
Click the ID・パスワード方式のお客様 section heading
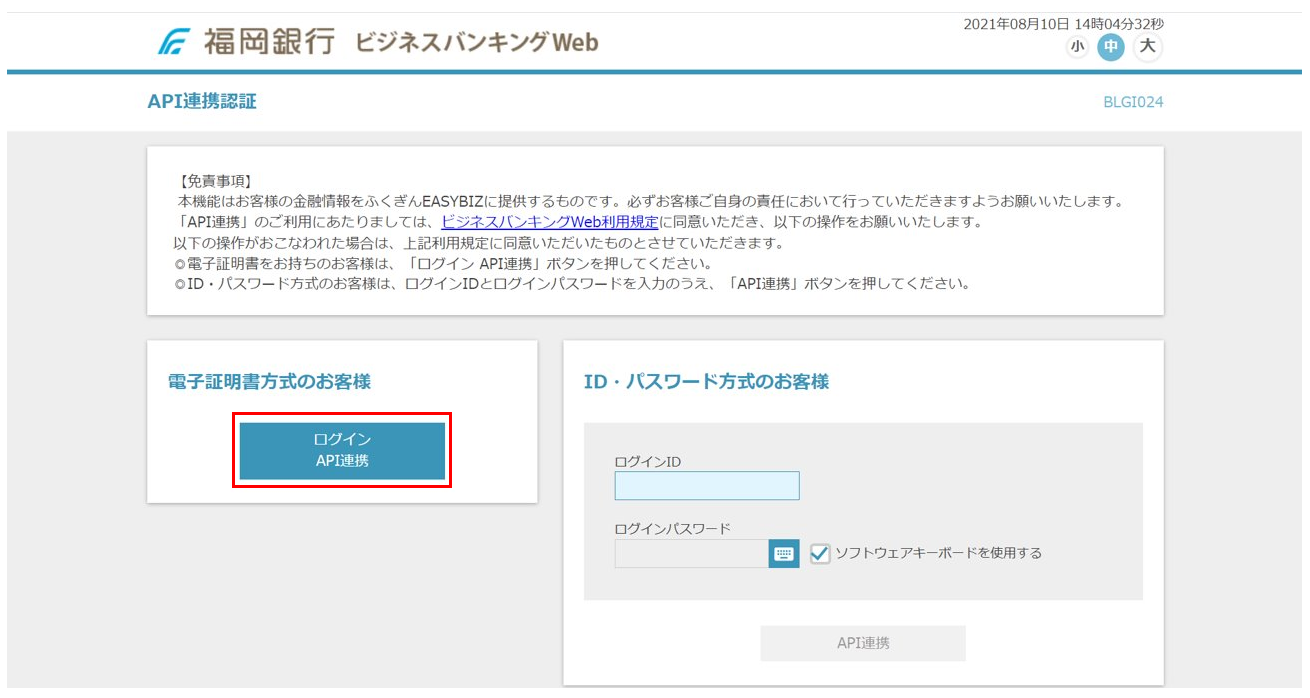coord(706,381)
